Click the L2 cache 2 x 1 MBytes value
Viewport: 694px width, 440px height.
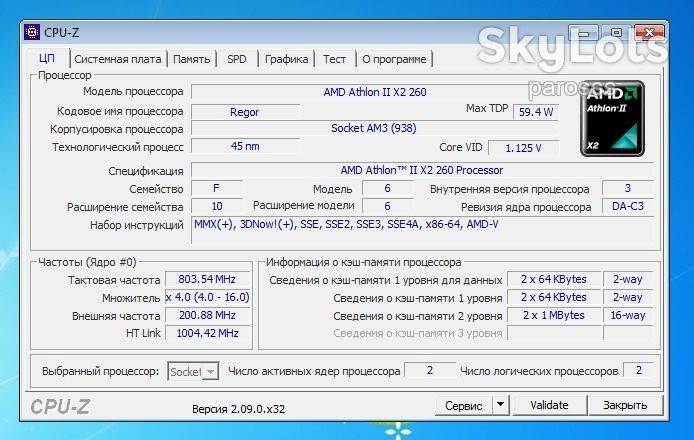pyautogui.click(x=553, y=315)
